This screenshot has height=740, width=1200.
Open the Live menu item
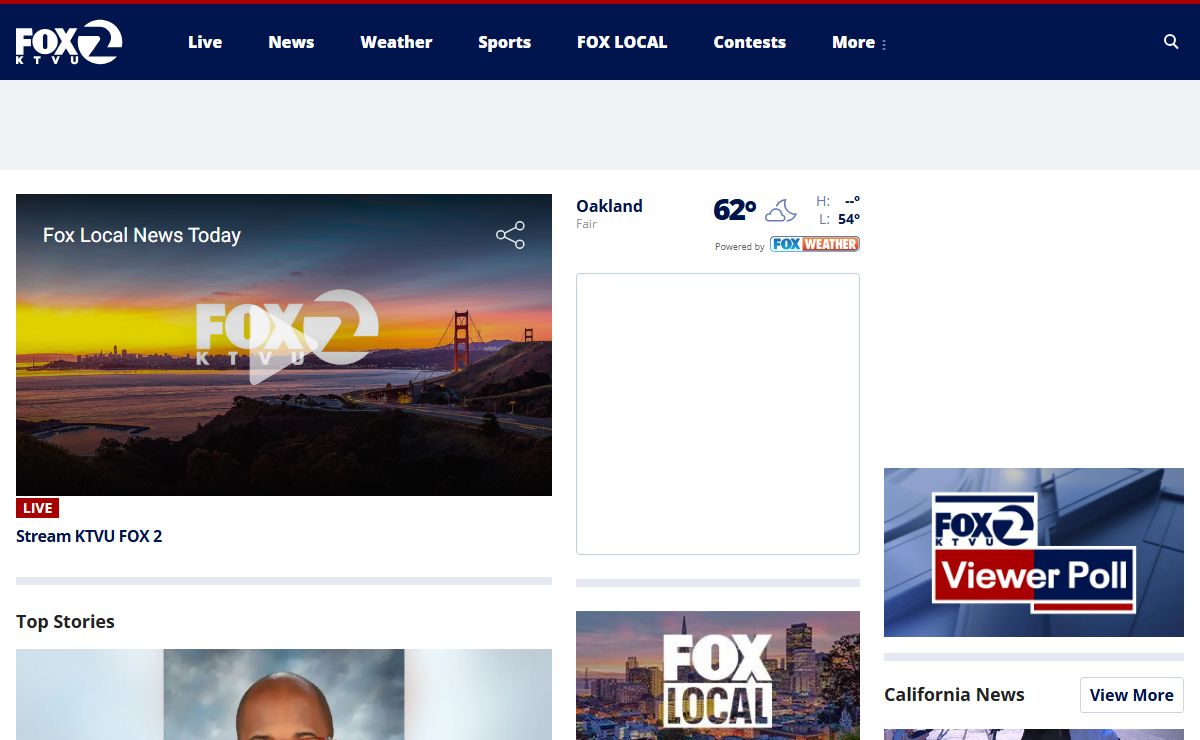(205, 42)
